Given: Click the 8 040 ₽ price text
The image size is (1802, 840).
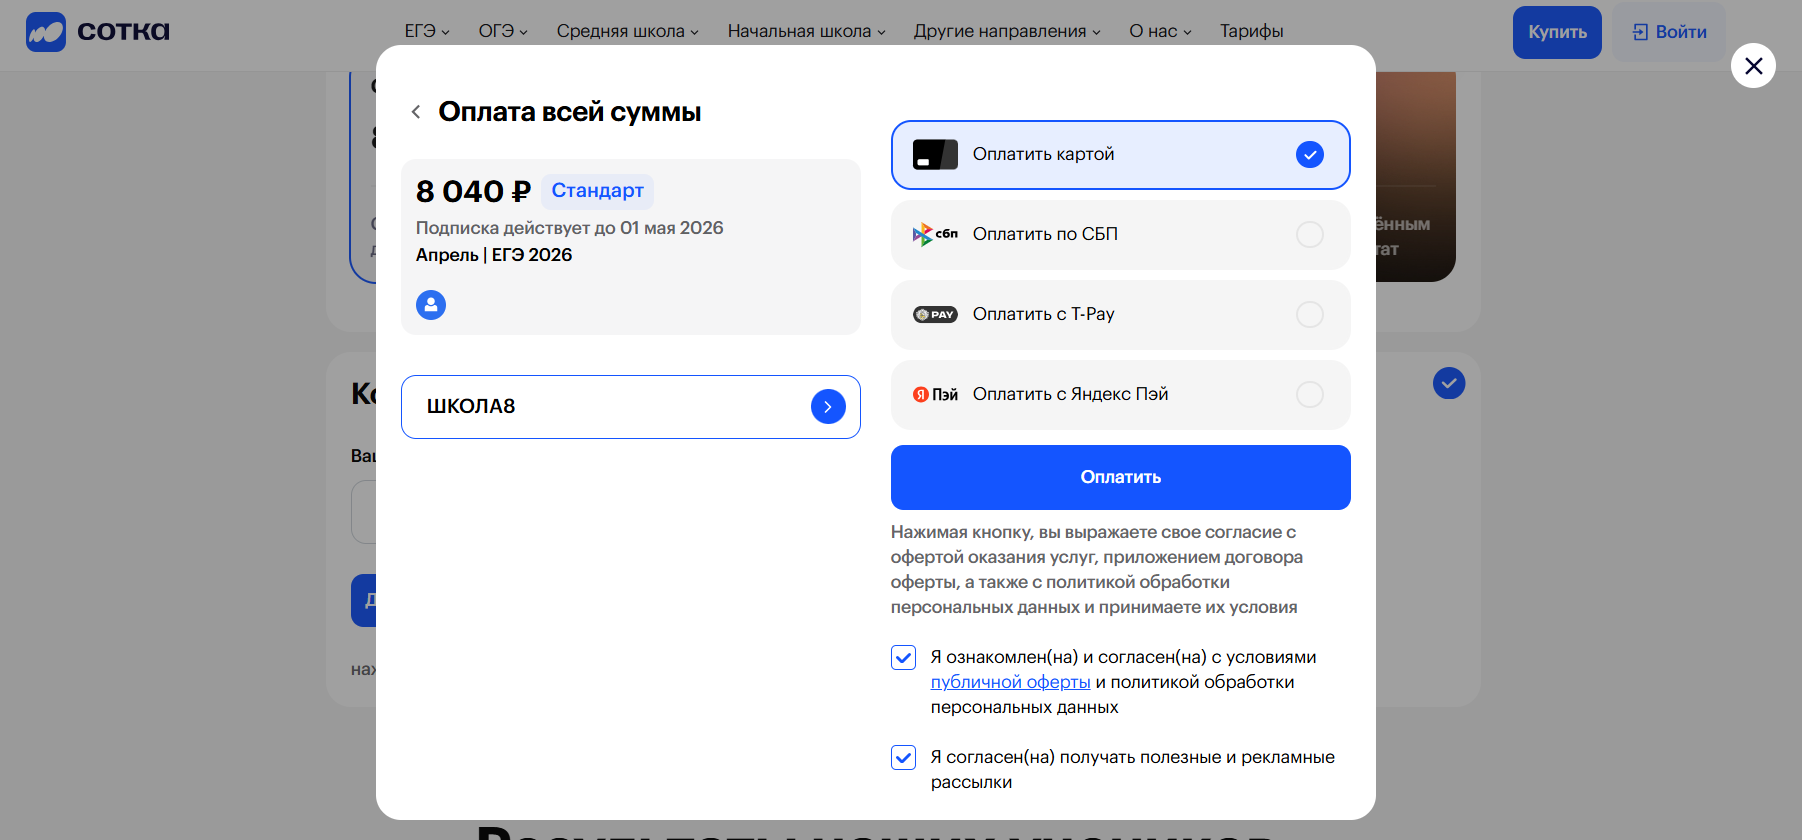Looking at the screenshot, I should pyautogui.click(x=473, y=191).
